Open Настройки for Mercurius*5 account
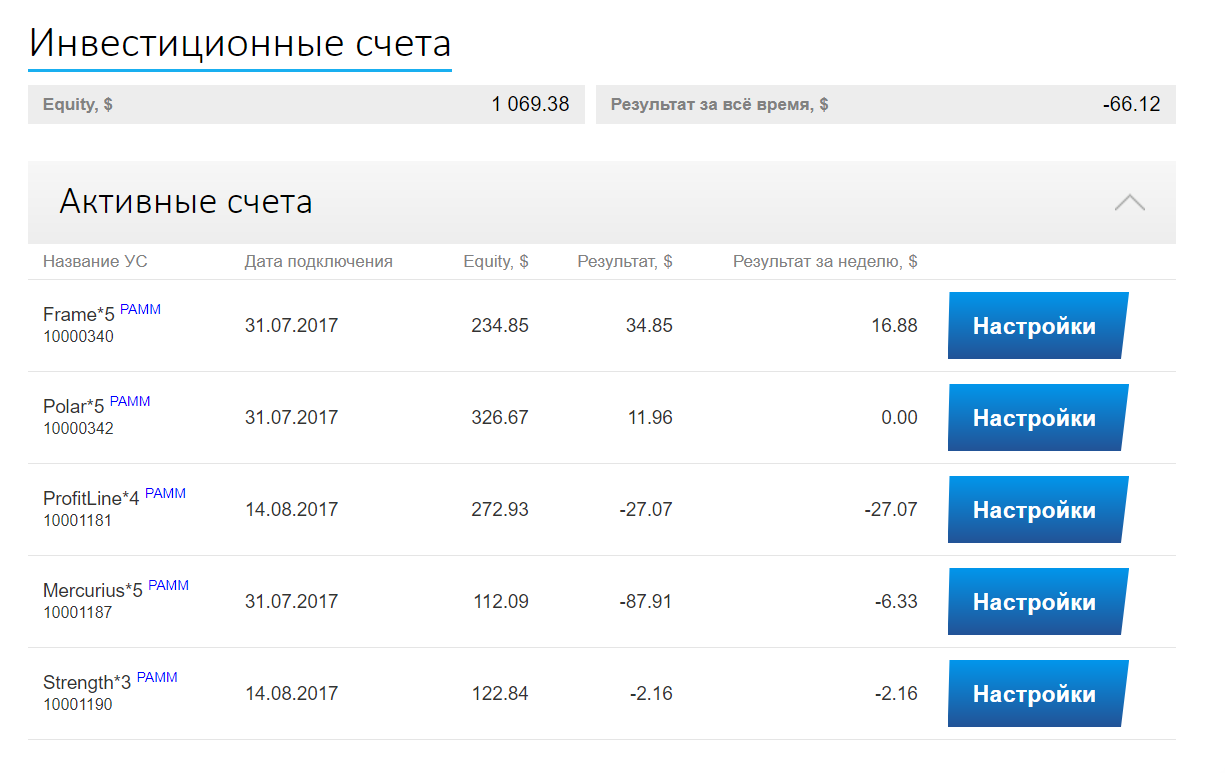1225x773 pixels. tap(1035, 602)
